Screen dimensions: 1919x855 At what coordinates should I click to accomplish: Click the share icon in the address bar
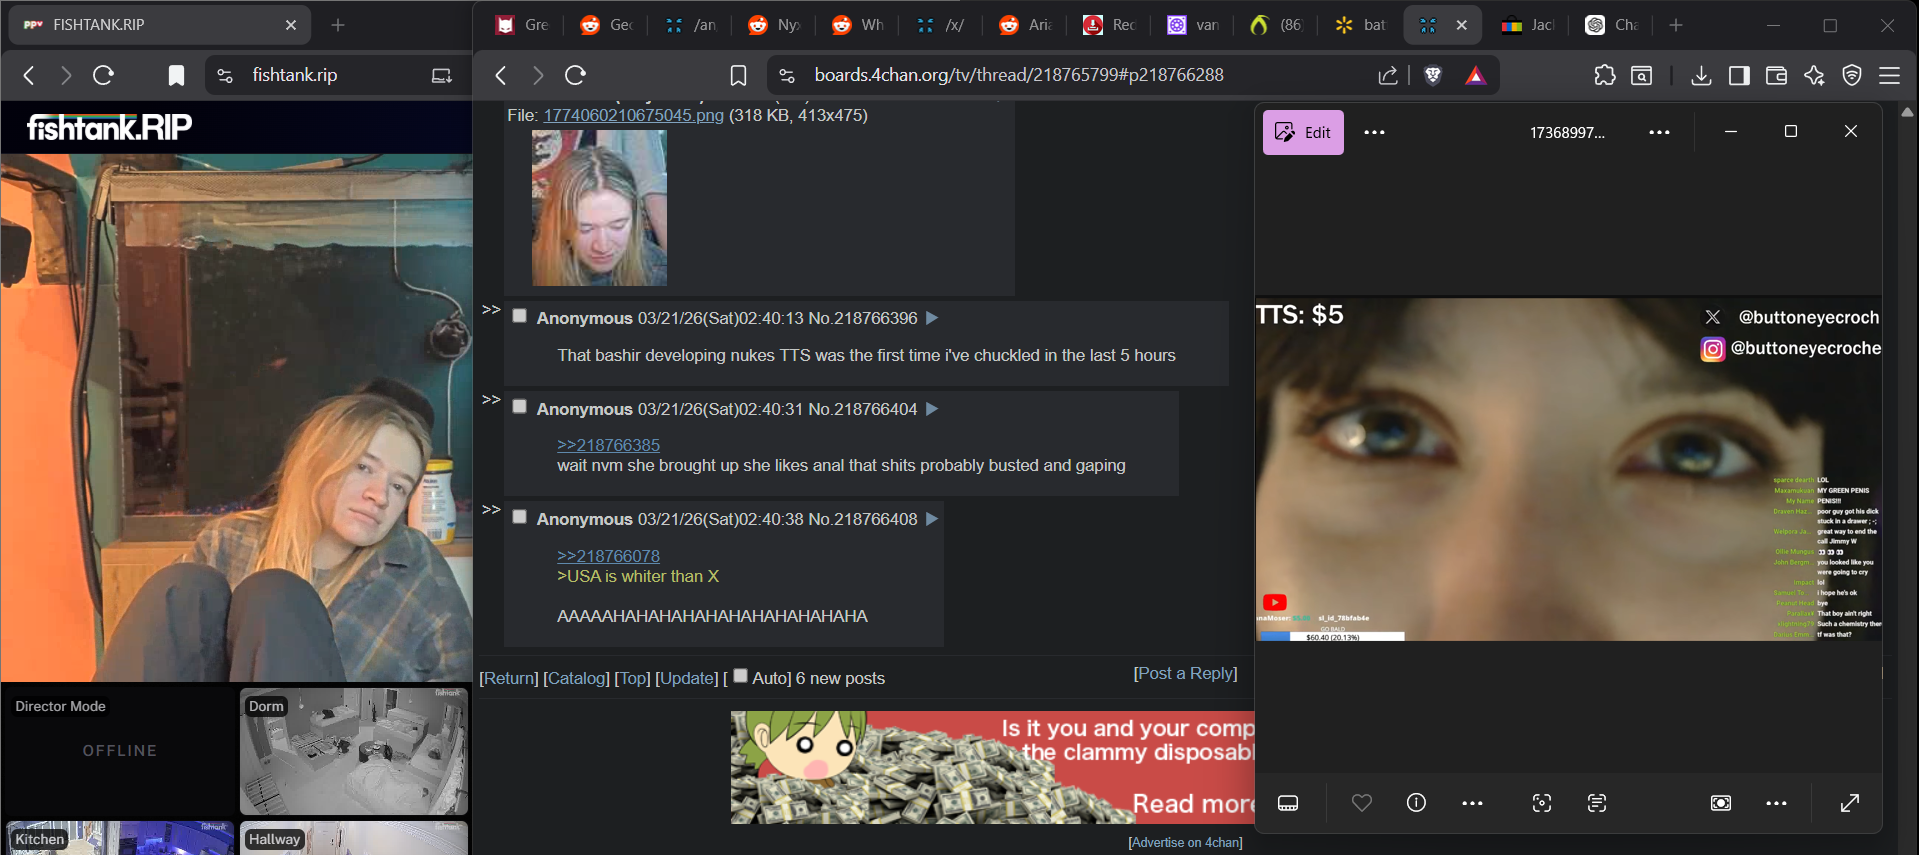tap(1388, 75)
